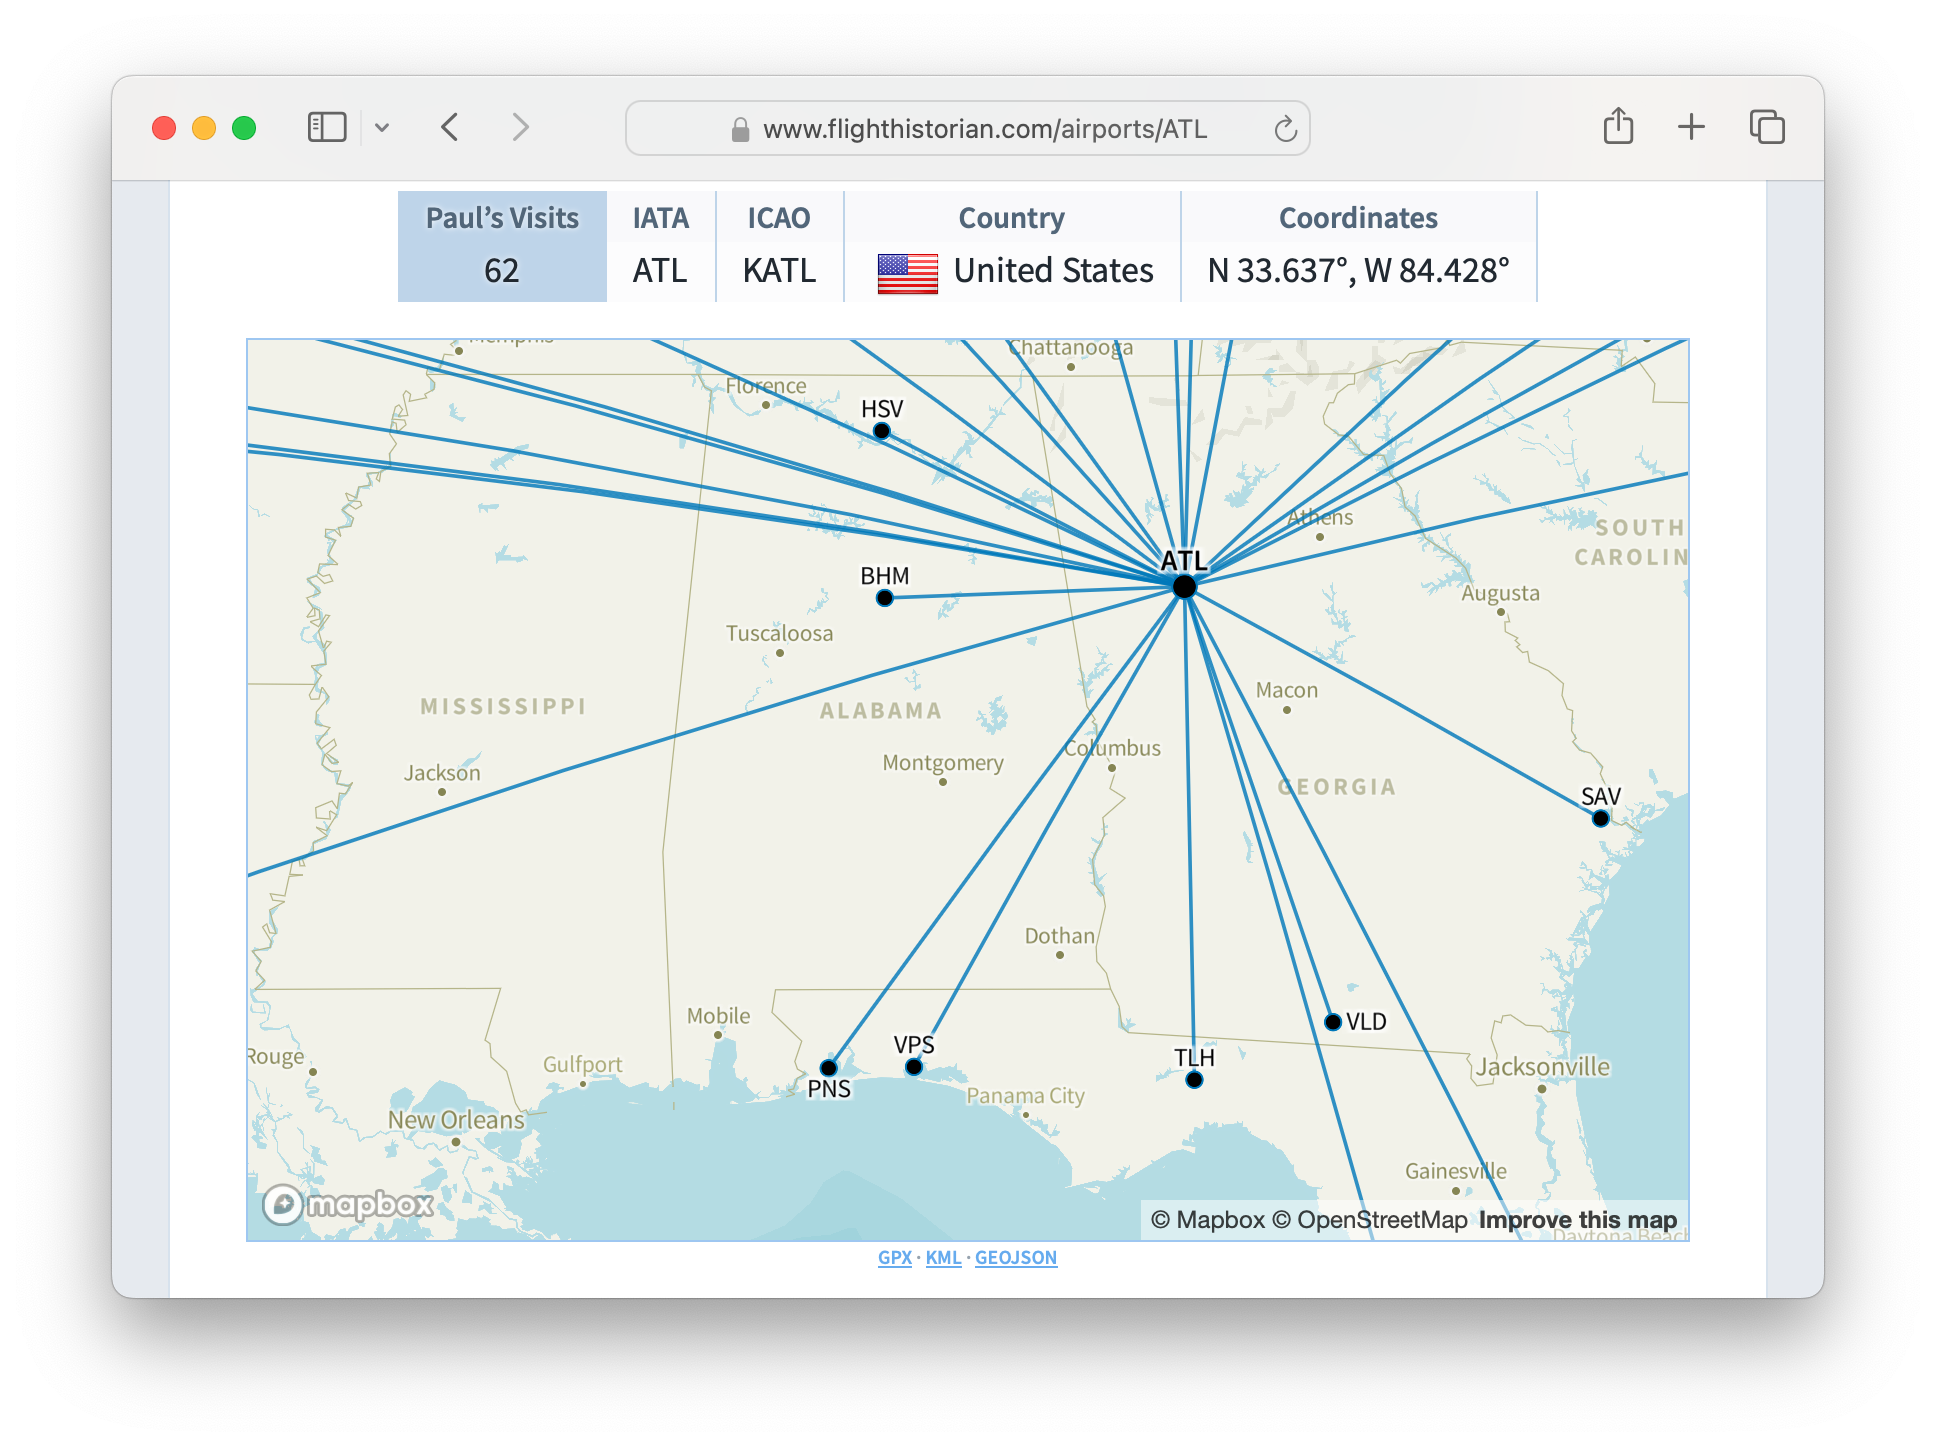
Task: Open the Share menu icon
Action: pos(1619,127)
